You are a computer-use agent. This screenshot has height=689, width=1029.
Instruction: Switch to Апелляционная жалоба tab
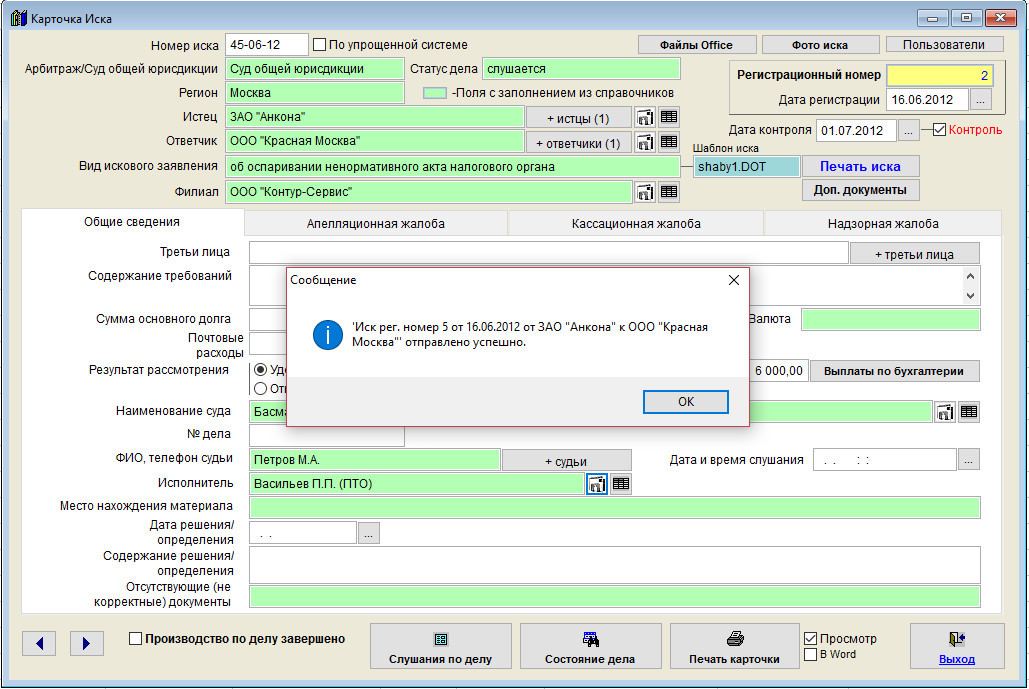[375, 224]
